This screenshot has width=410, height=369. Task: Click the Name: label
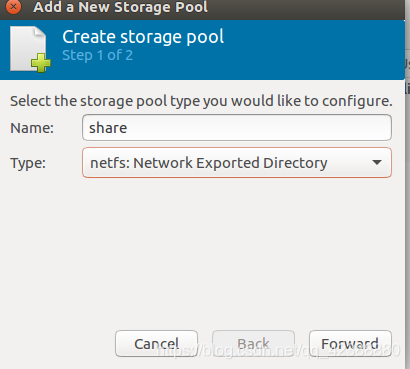[32, 128]
